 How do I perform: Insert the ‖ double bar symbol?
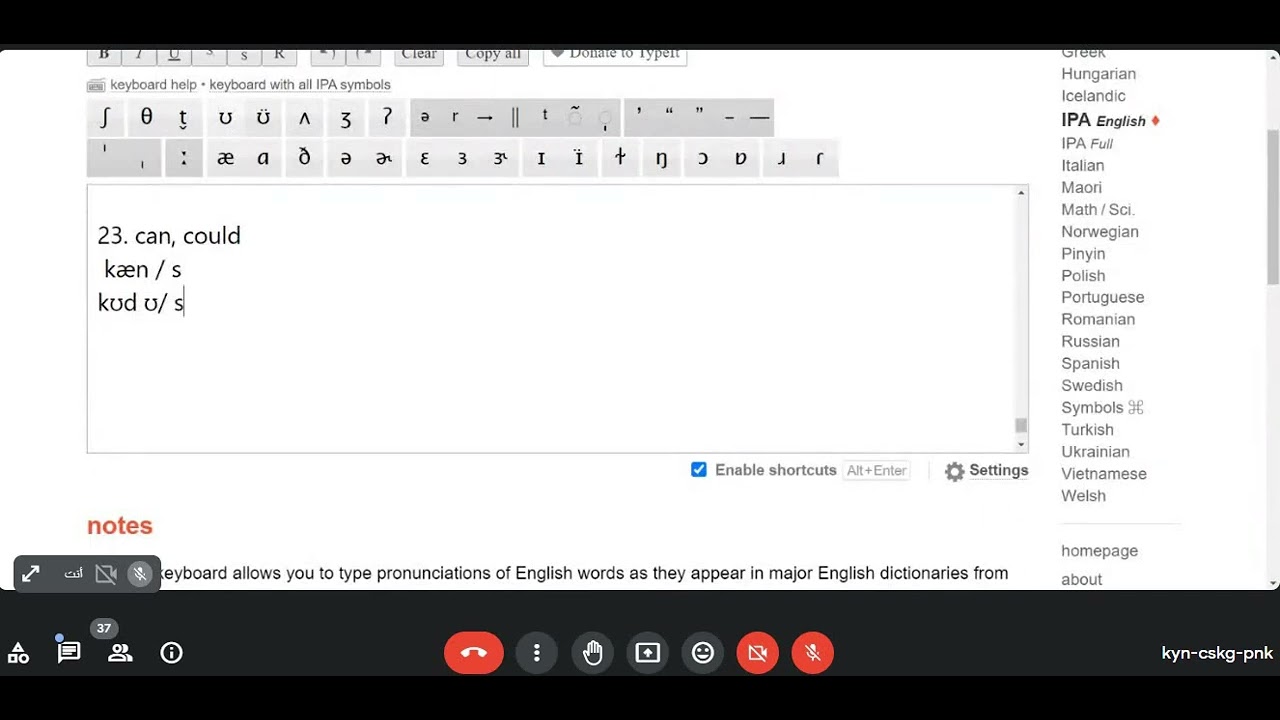(515, 117)
